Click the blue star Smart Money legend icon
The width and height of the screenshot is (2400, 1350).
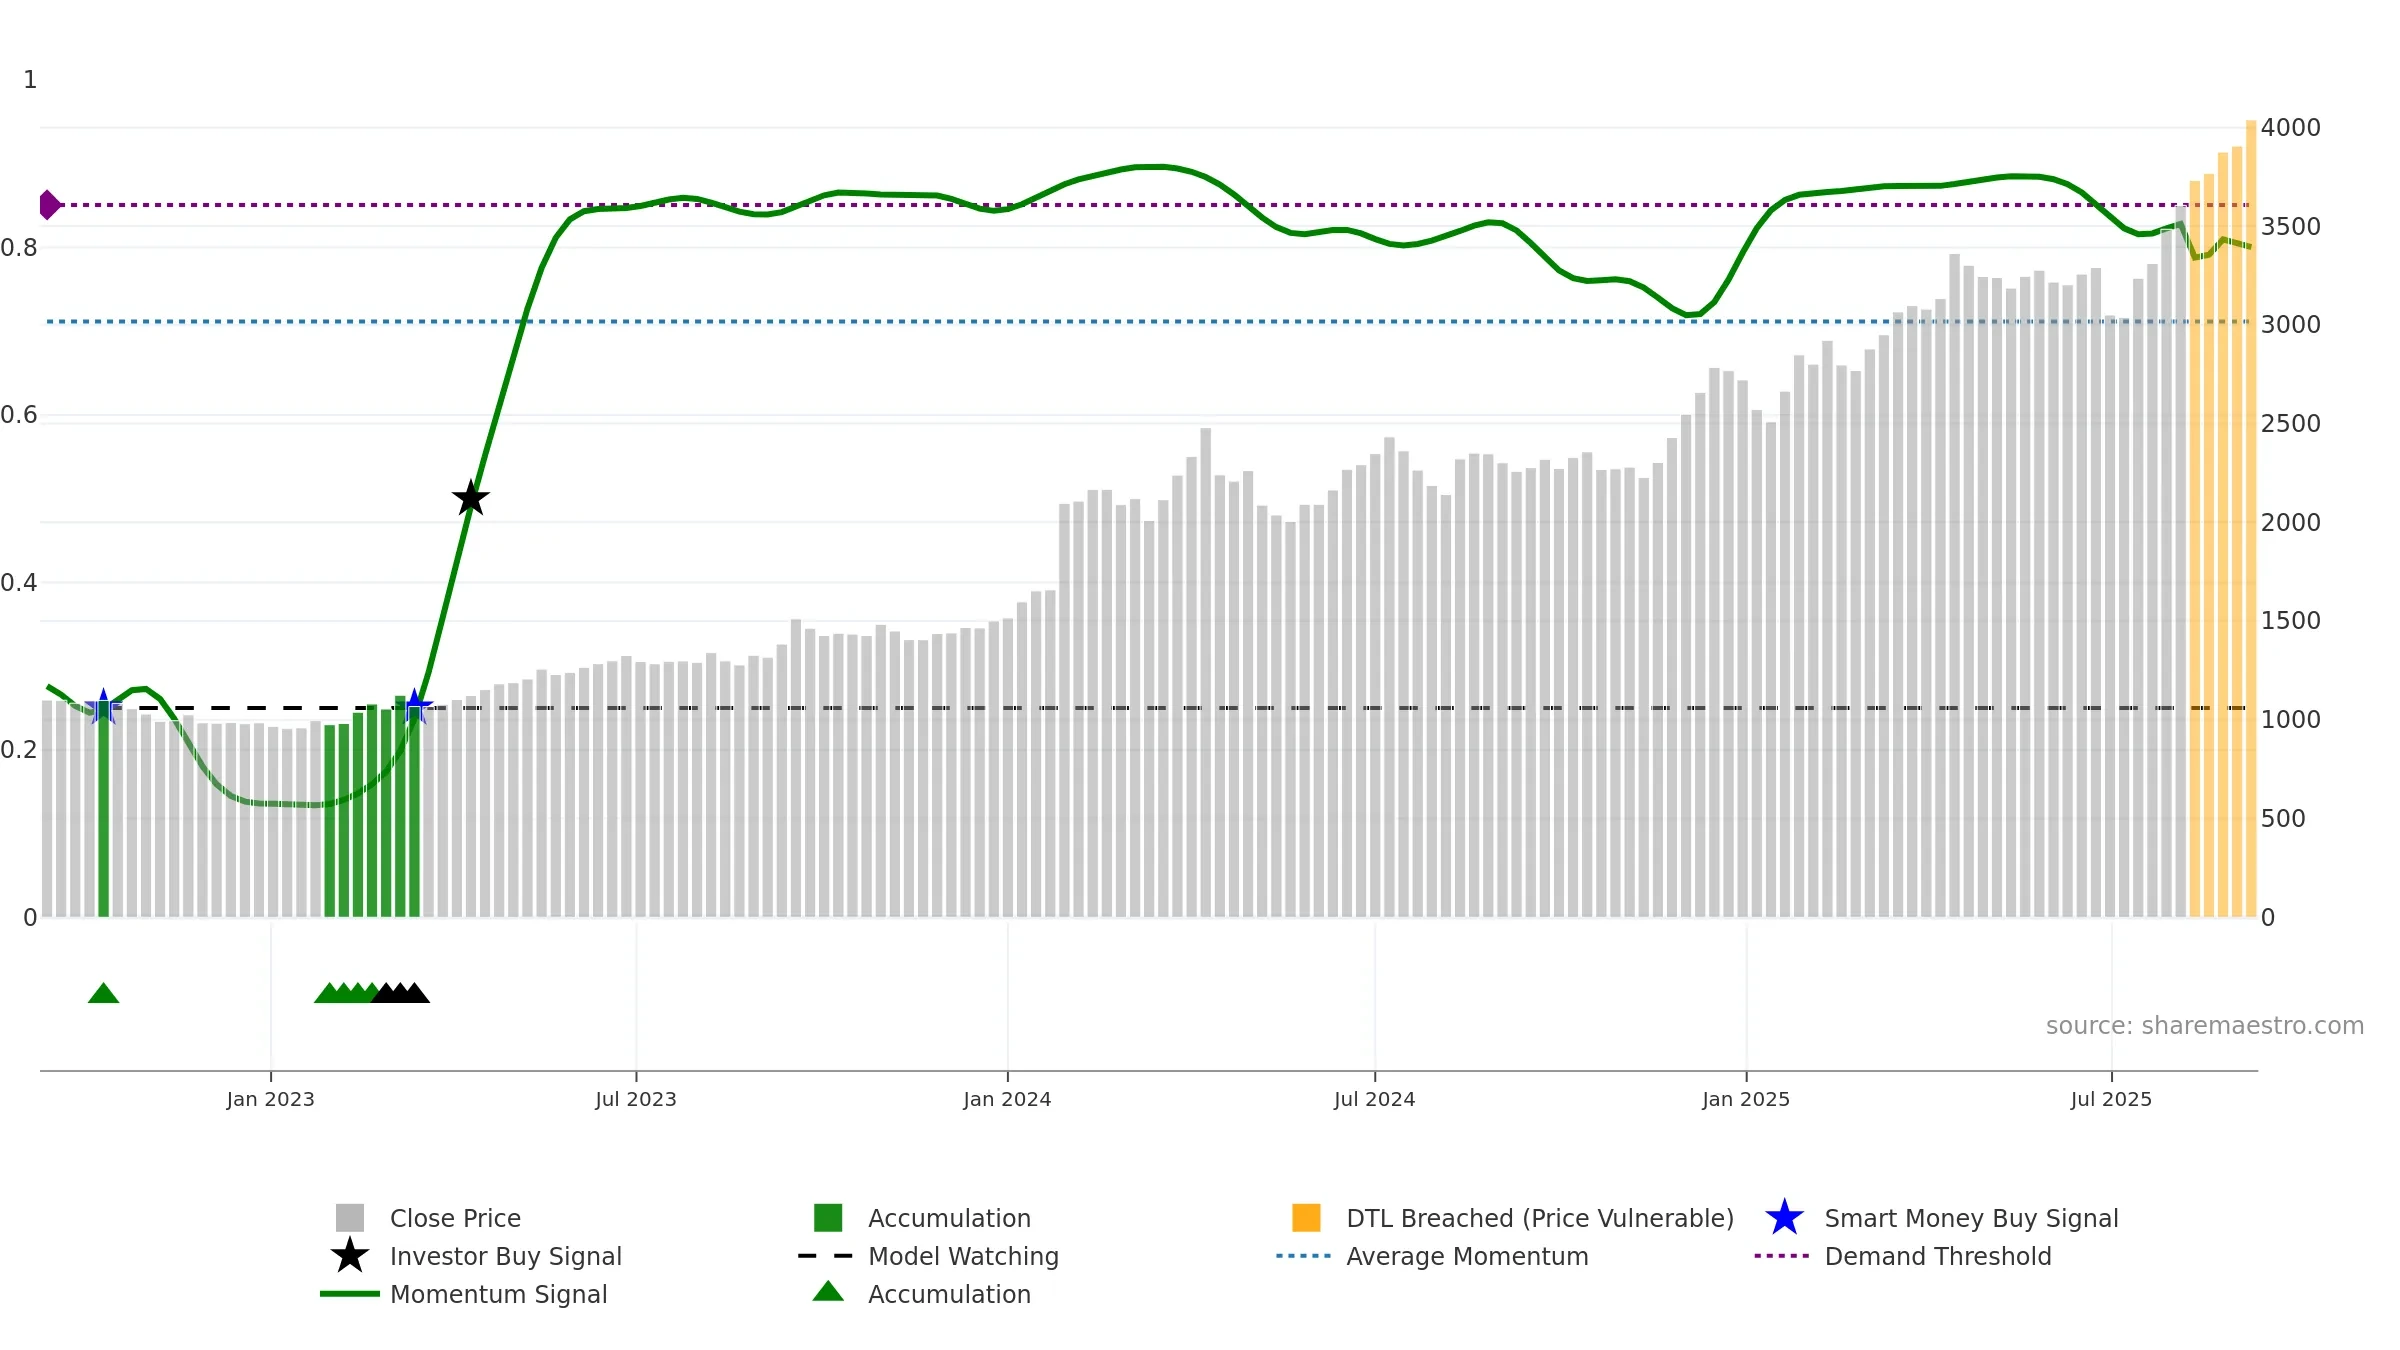pyautogui.click(x=1784, y=1218)
